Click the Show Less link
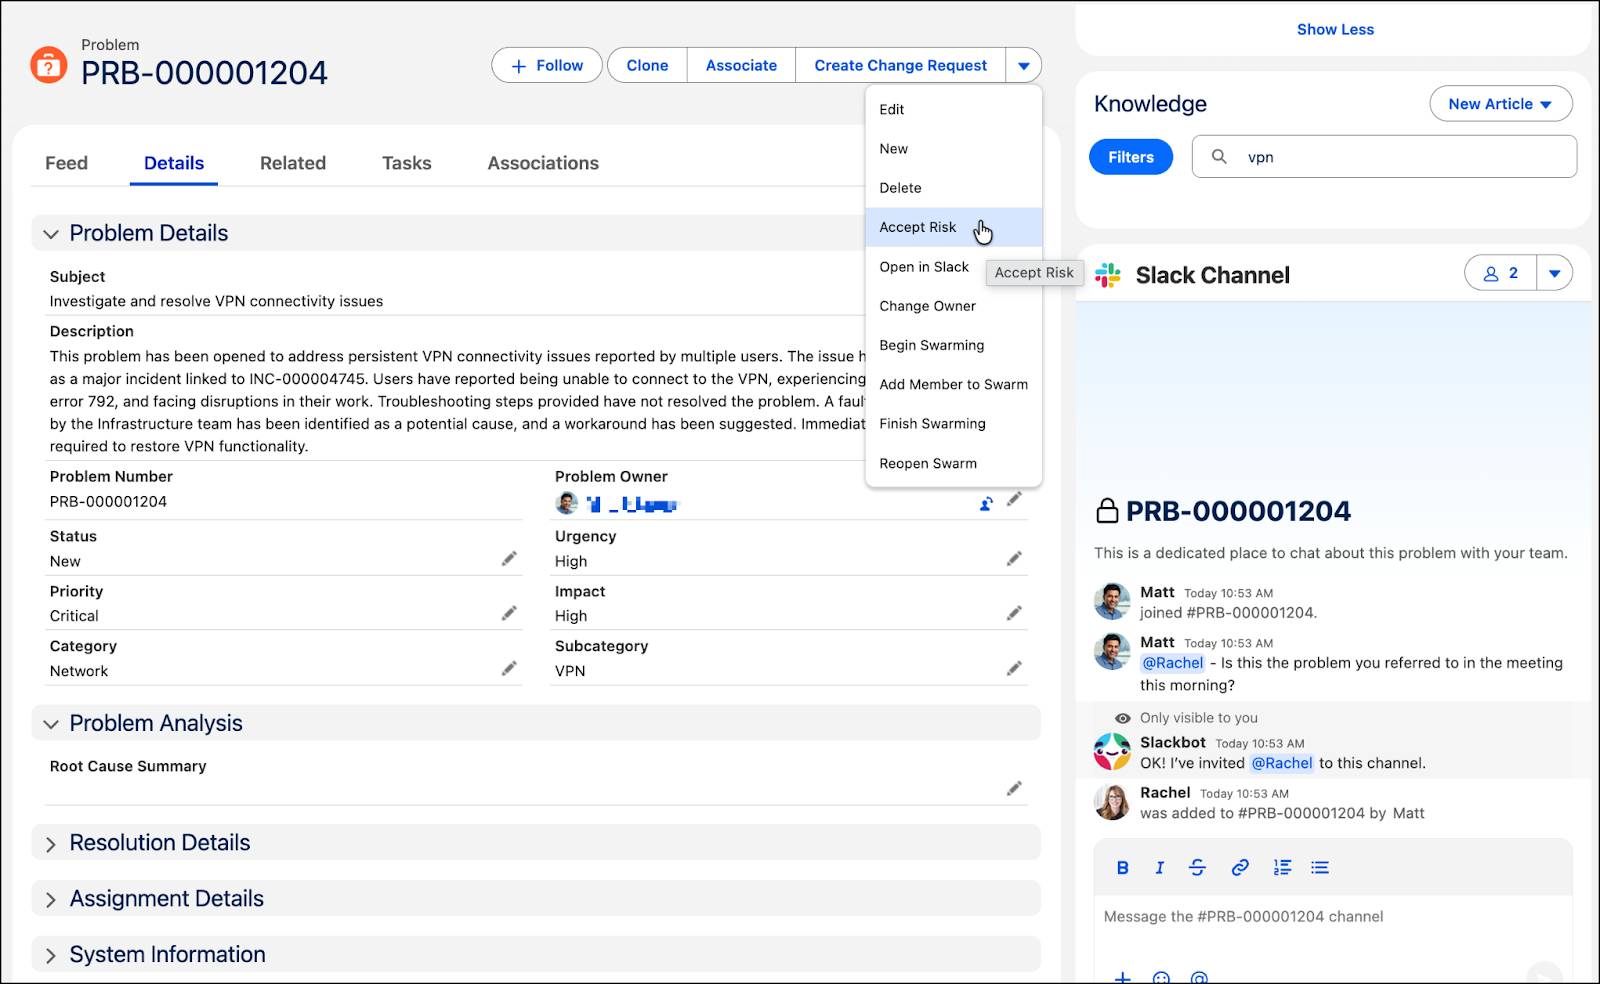The width and height of the screenshot is (1600, 984). [x=1335, y=30]
